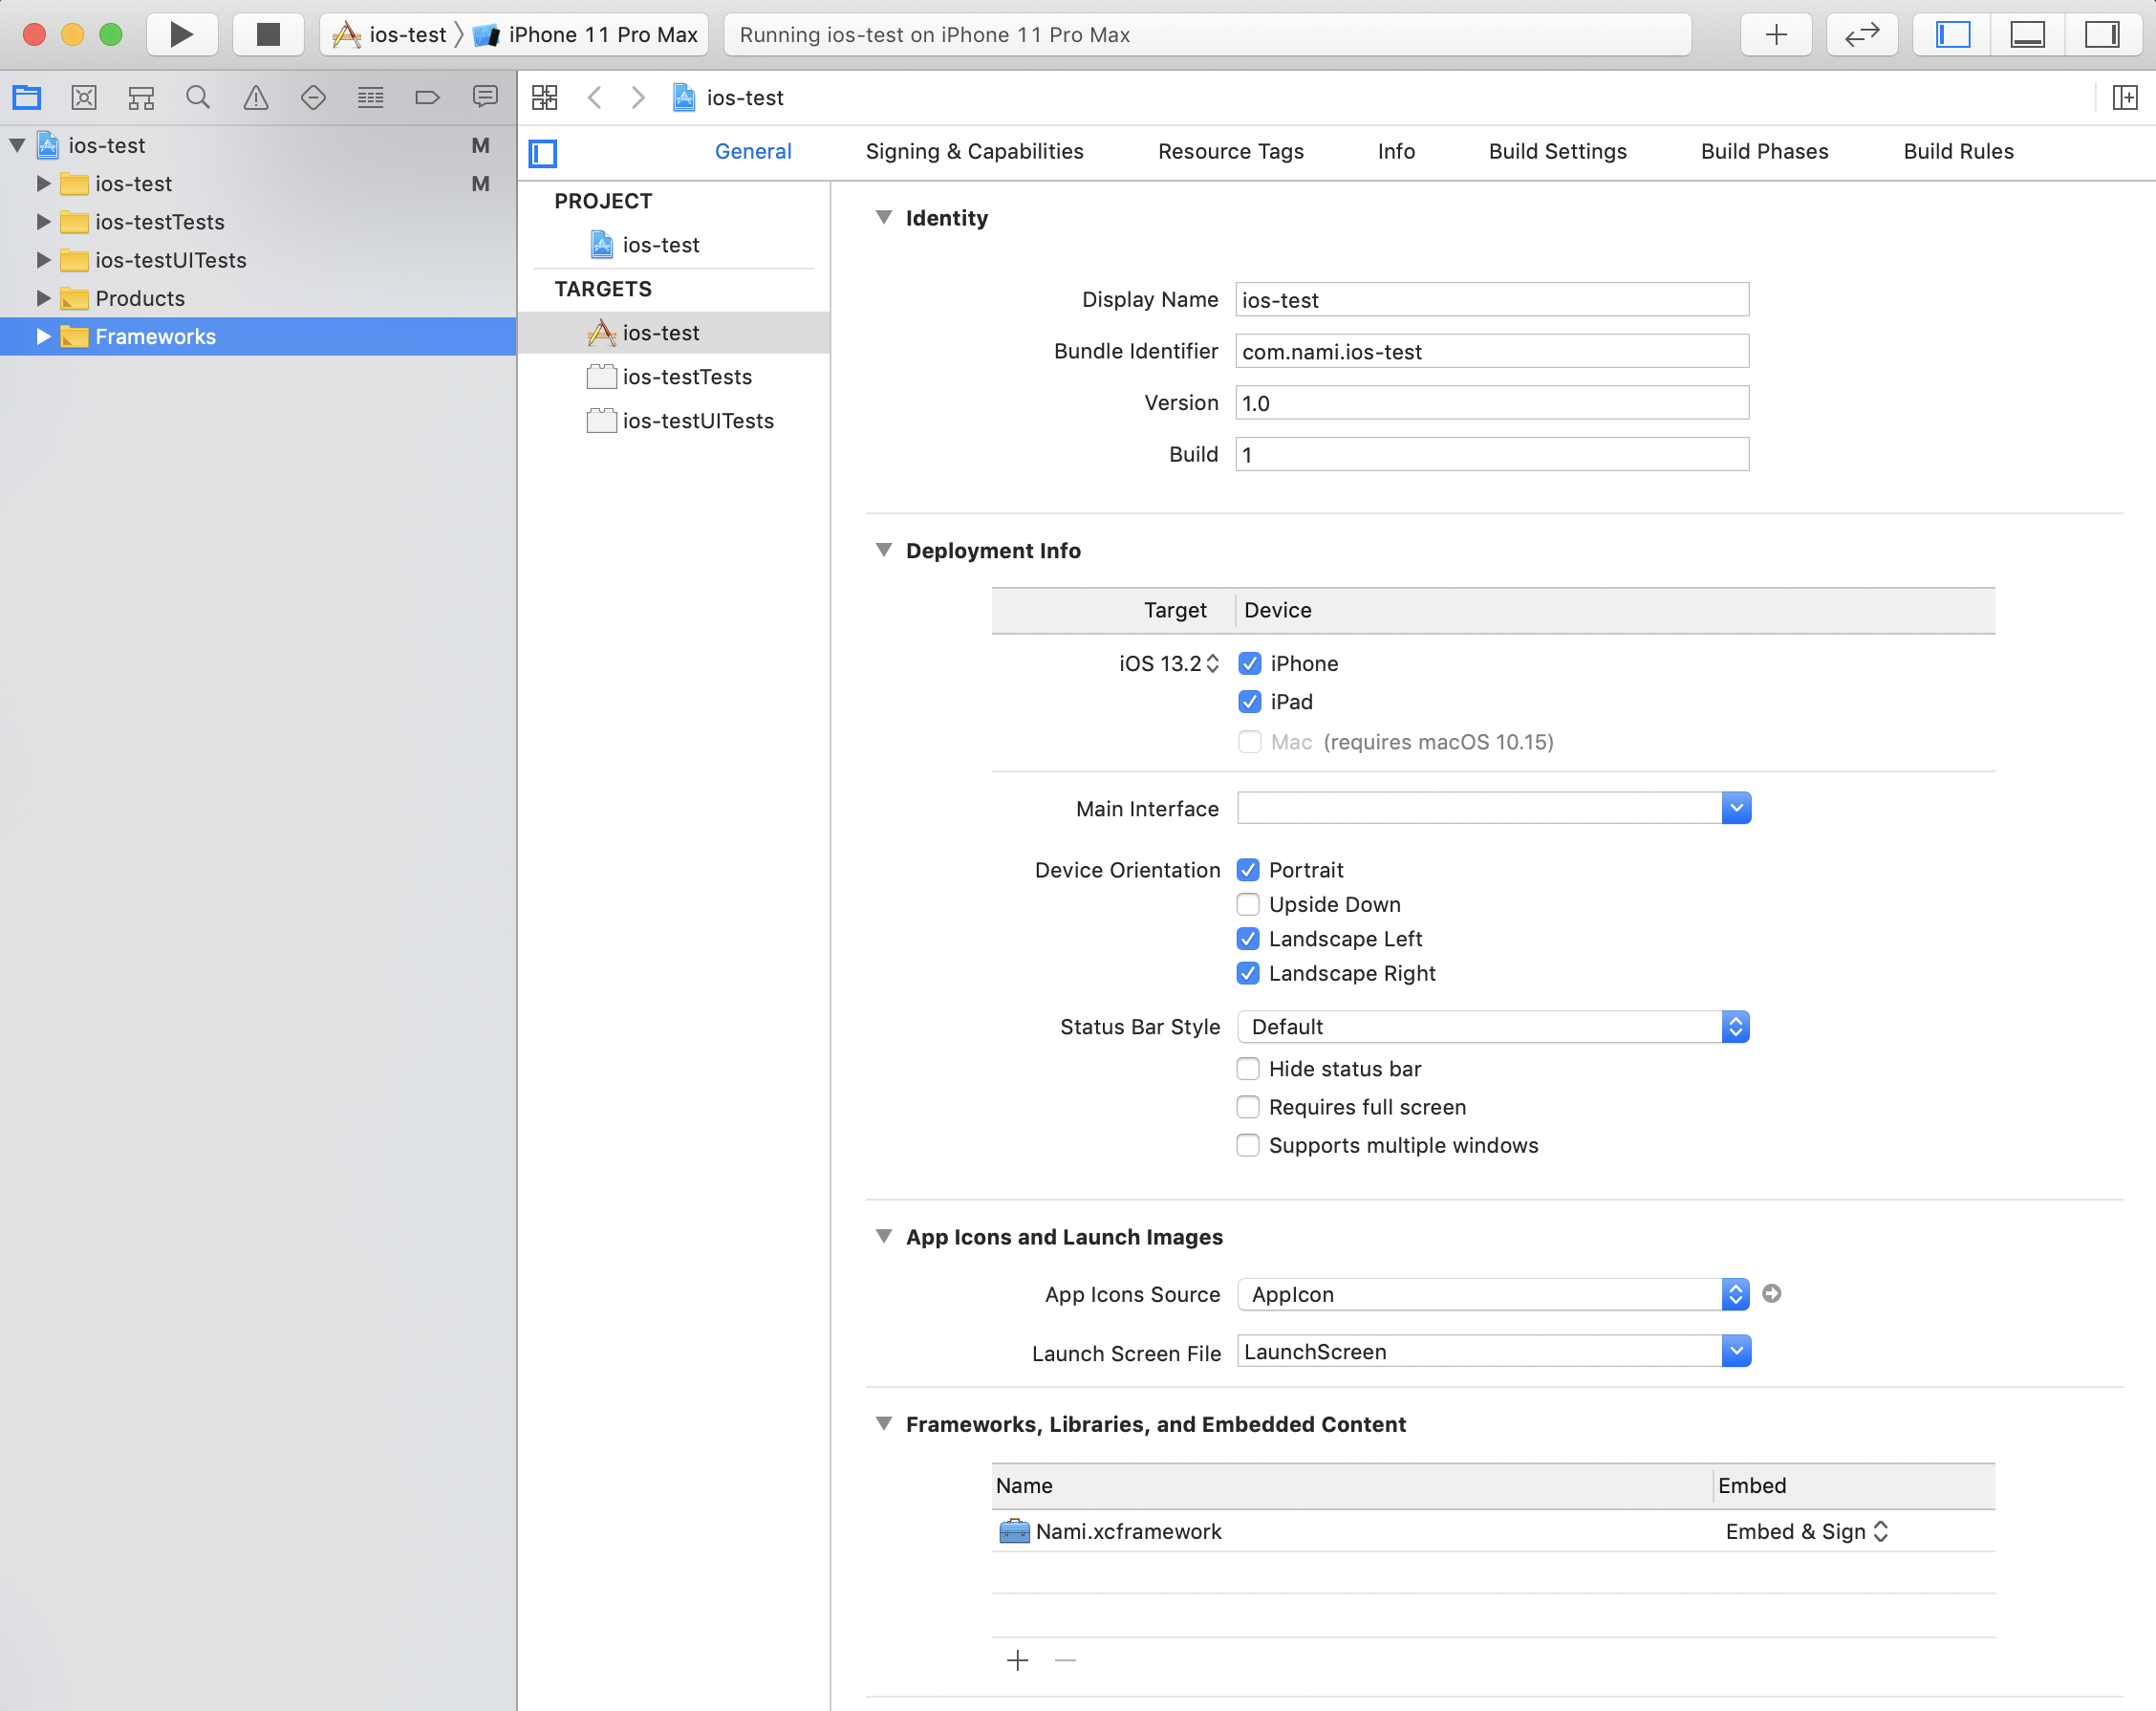Change Embed & Sign option for Nami.xcframework
The image size is (2156, 1711).
pyautogui.click(x=1806, y=1531)
